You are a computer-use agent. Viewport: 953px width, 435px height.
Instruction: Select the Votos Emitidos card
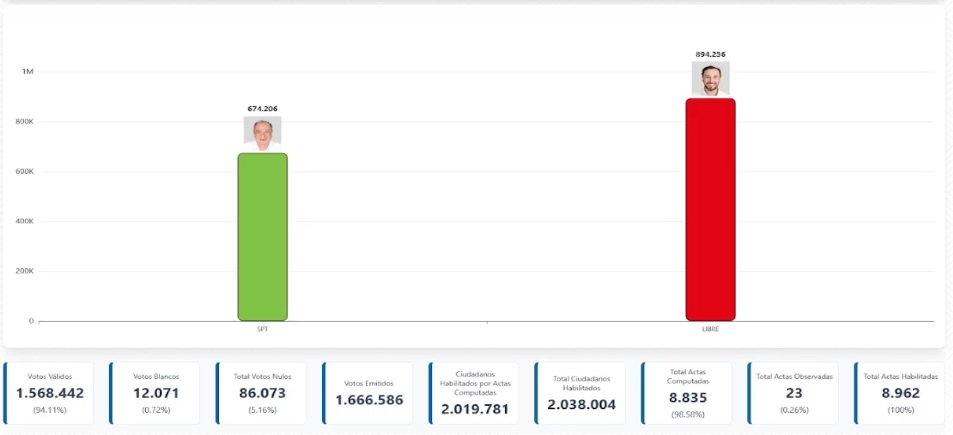coord(370,393)
